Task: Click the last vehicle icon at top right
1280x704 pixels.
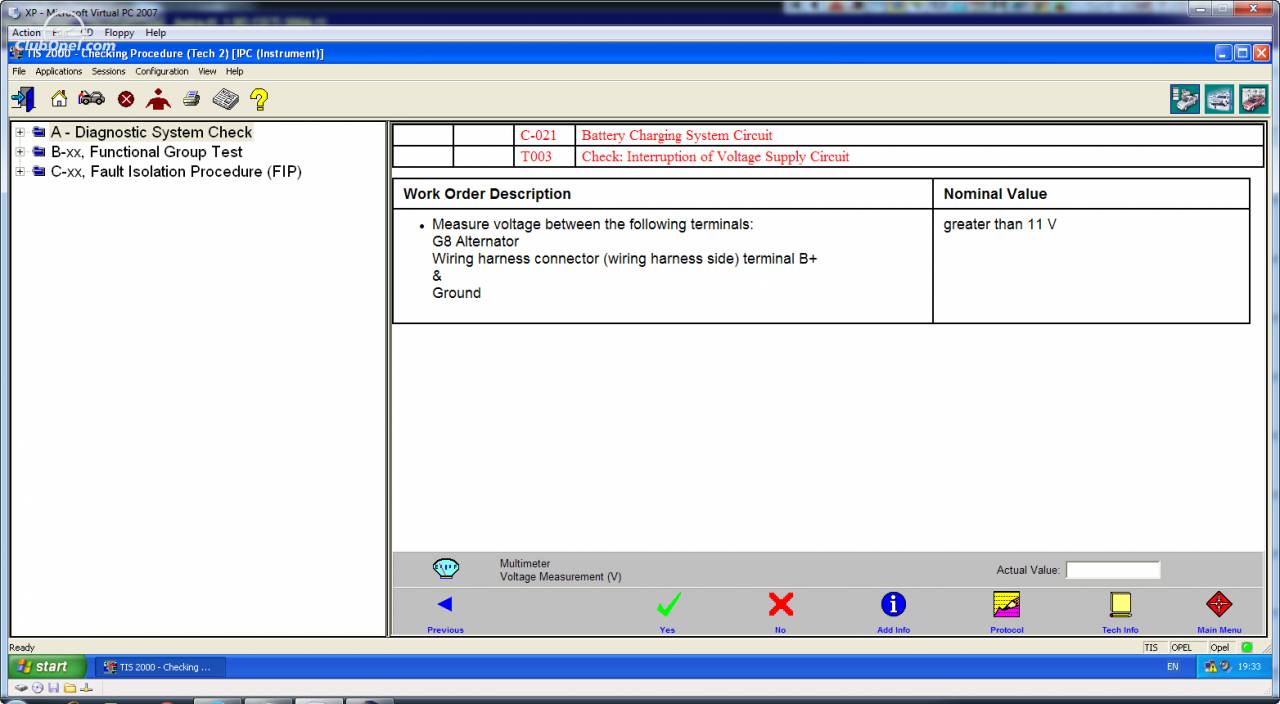Action: pos(1253,99)
